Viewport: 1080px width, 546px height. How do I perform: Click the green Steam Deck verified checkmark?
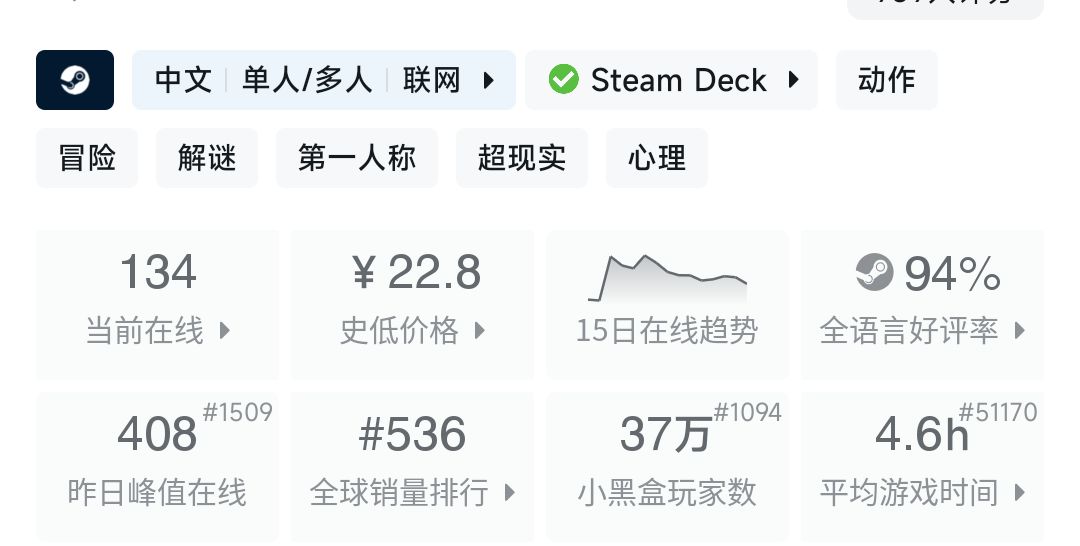point(564,80)
